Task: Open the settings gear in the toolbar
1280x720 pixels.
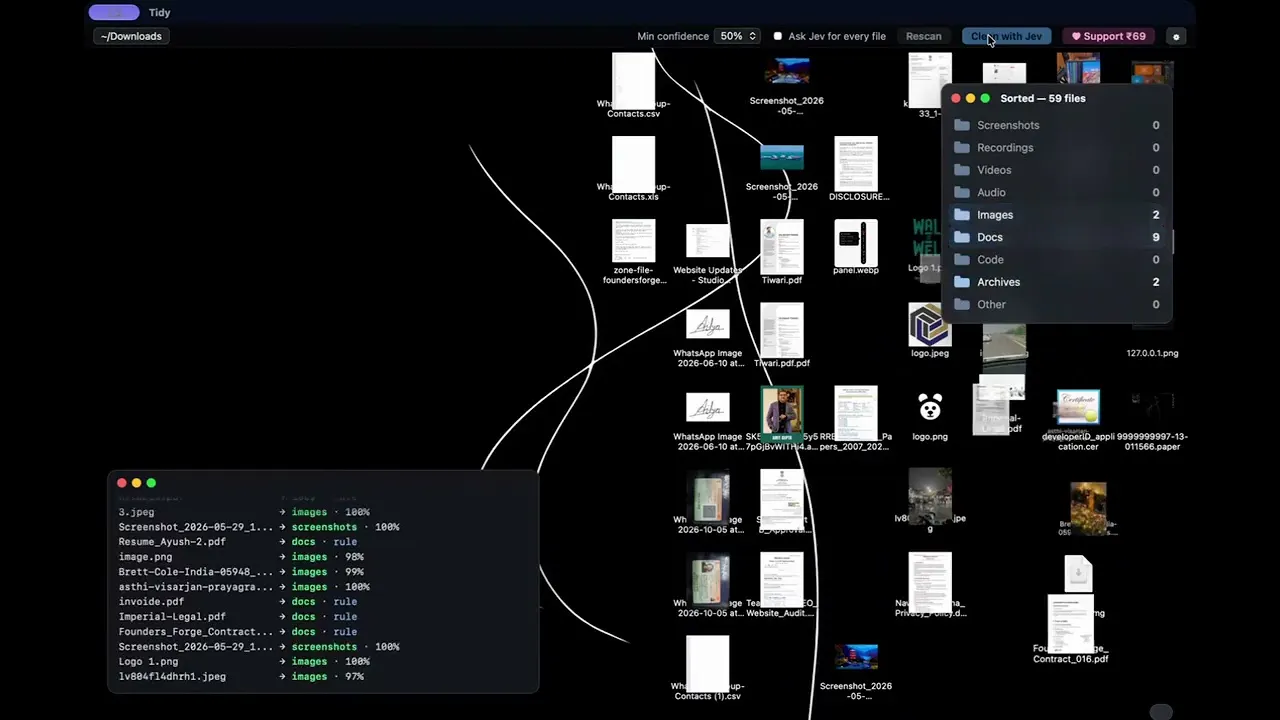Action: coord(1176,37)
